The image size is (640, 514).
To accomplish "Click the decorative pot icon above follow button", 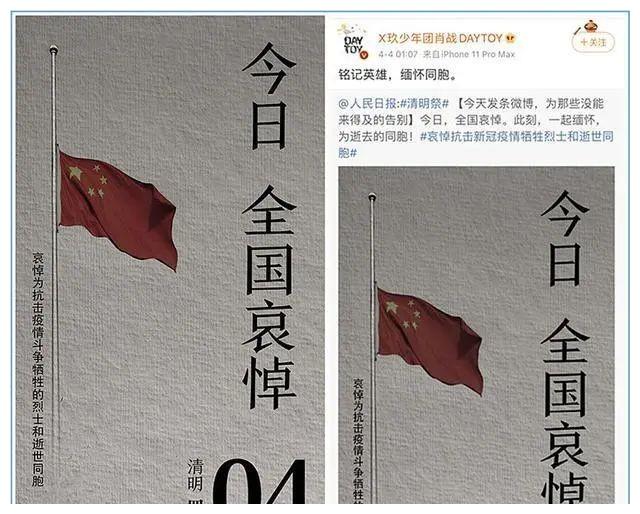I will click(589, 27).
